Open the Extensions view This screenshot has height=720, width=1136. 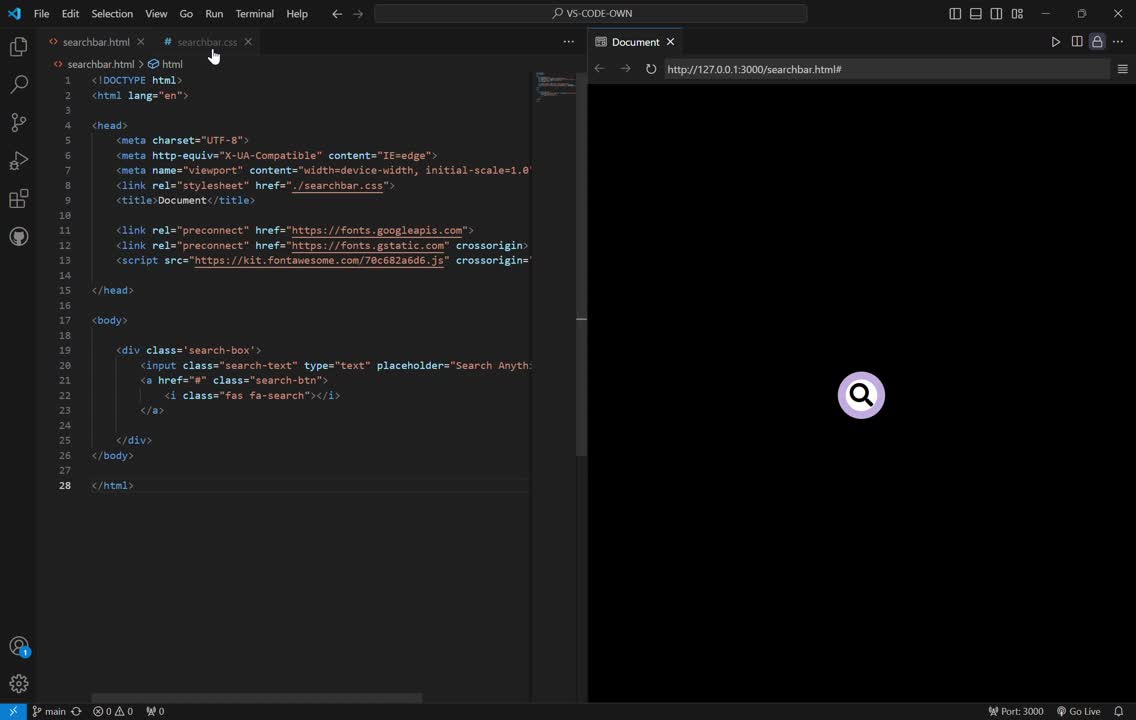pyautogui.click(x=18, y=199)
